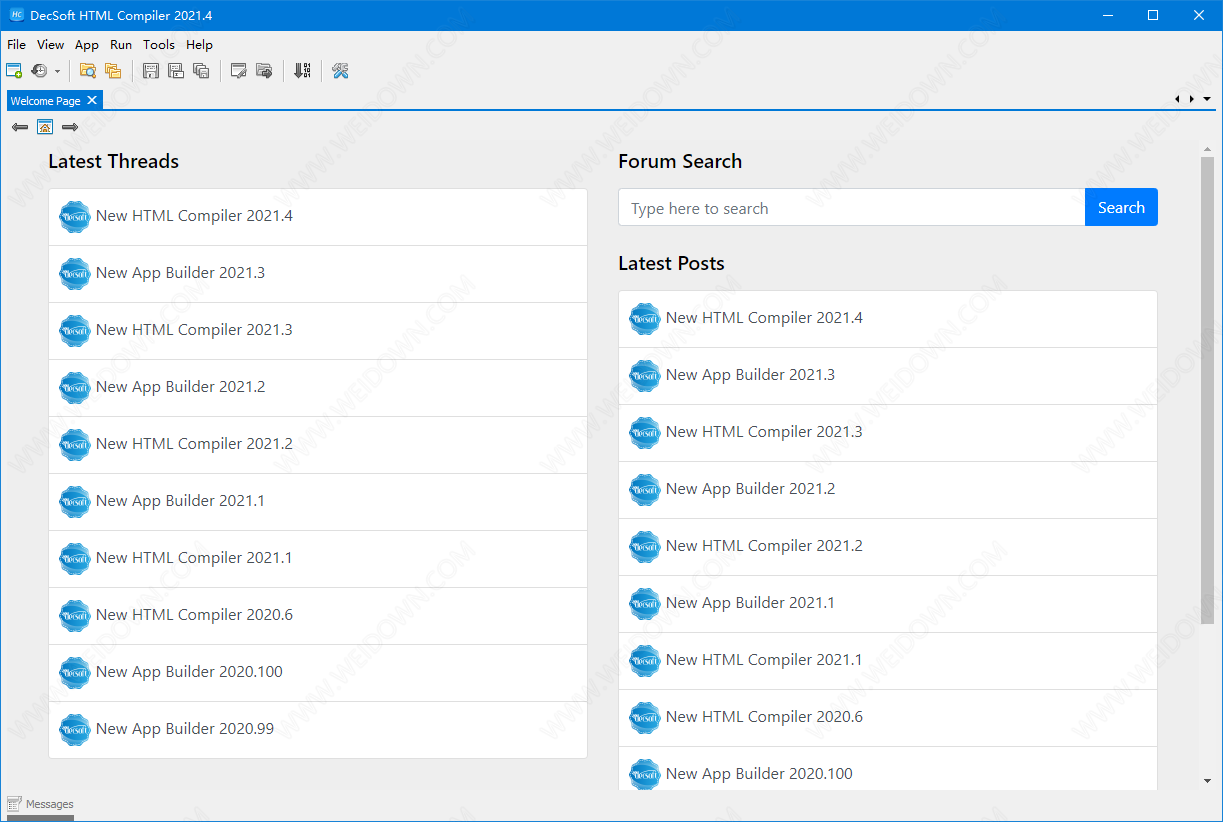This screenshot has height=822, width=1223.
Task: Click the New project toolbar icon
Action: (14, 71)
